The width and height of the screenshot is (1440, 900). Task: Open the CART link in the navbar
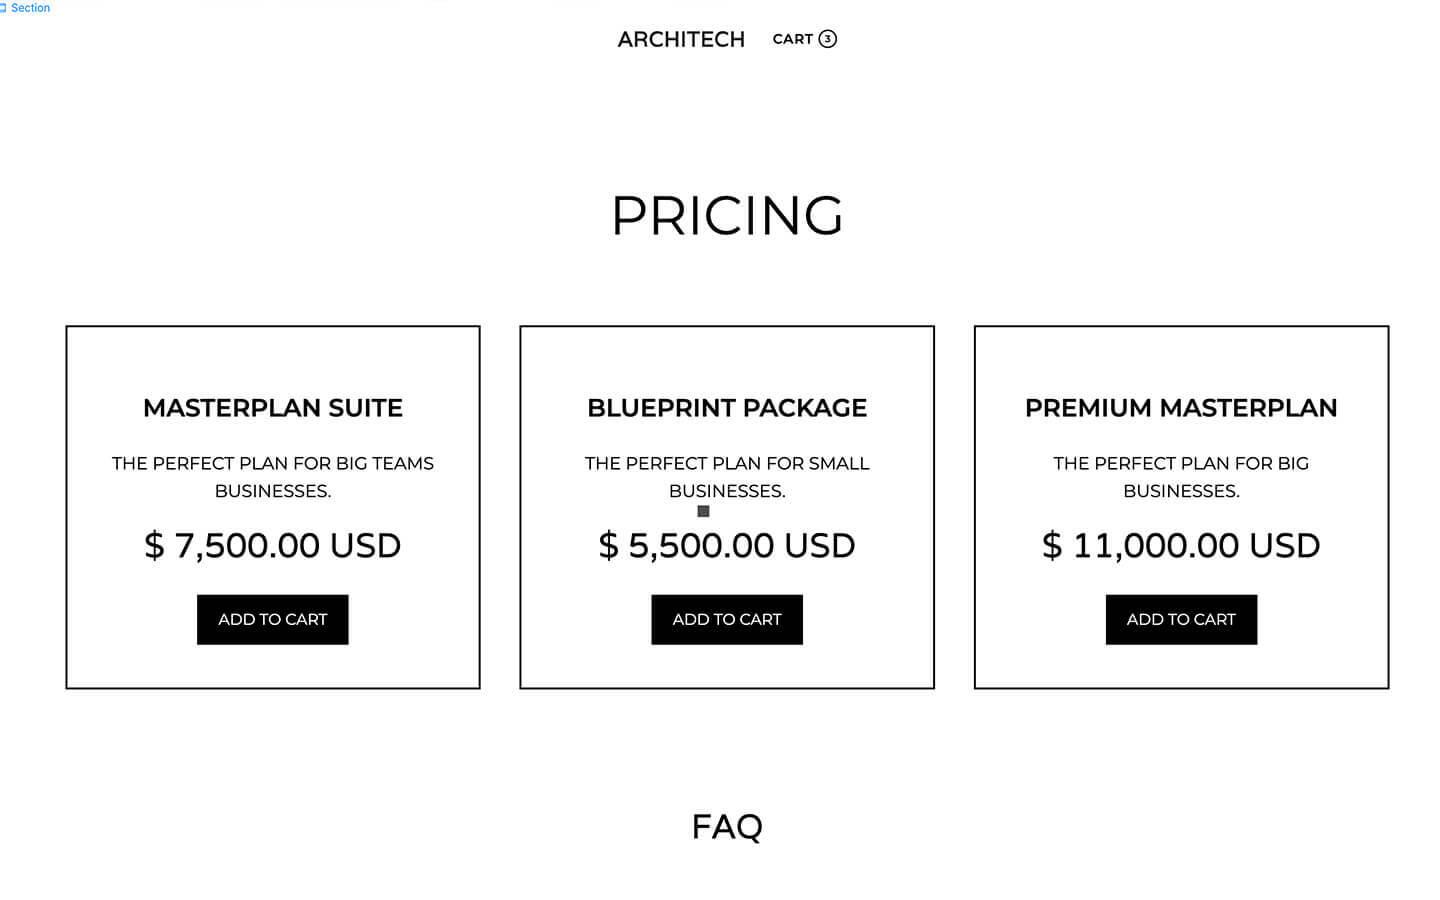pyautogui.click(x=795, y=39)
